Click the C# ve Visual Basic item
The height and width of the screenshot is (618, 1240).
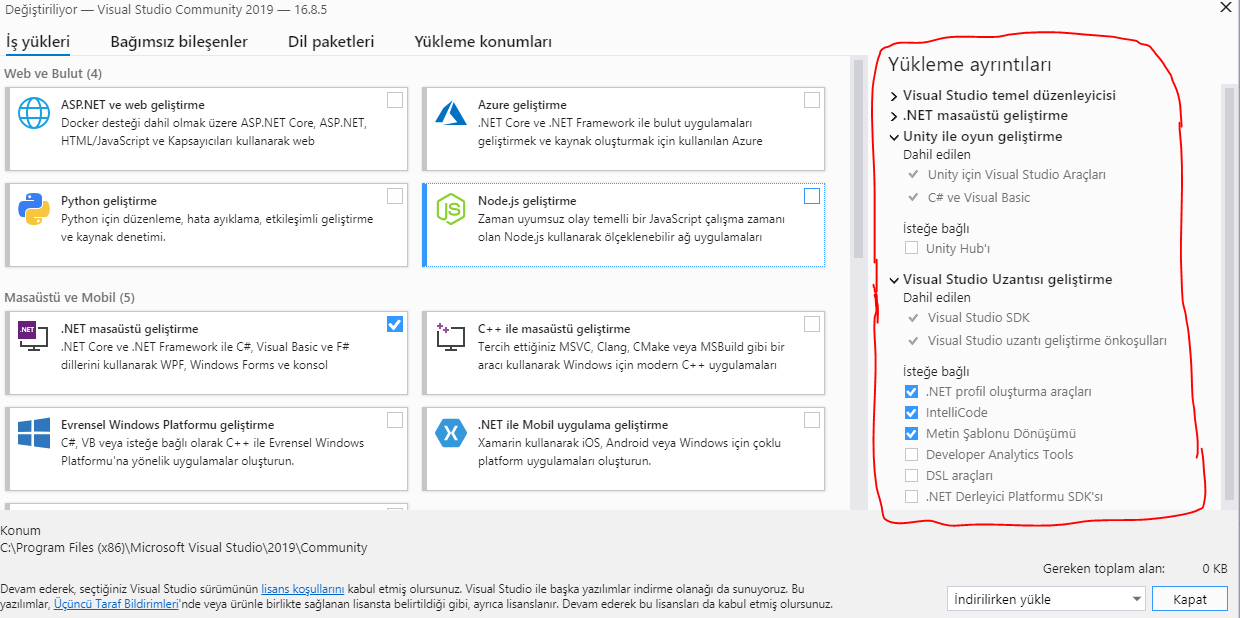point(979,198)
